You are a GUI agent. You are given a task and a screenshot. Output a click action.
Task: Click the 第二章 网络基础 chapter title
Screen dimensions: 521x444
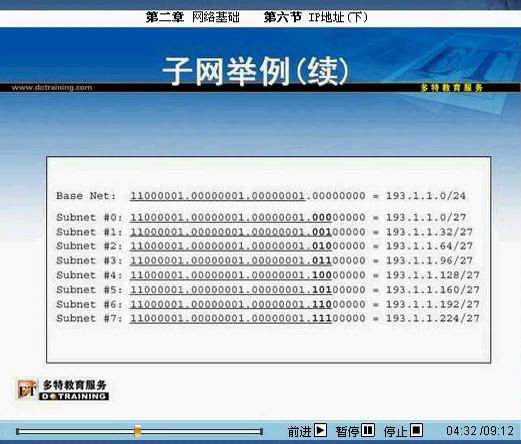tap(193, 17)
